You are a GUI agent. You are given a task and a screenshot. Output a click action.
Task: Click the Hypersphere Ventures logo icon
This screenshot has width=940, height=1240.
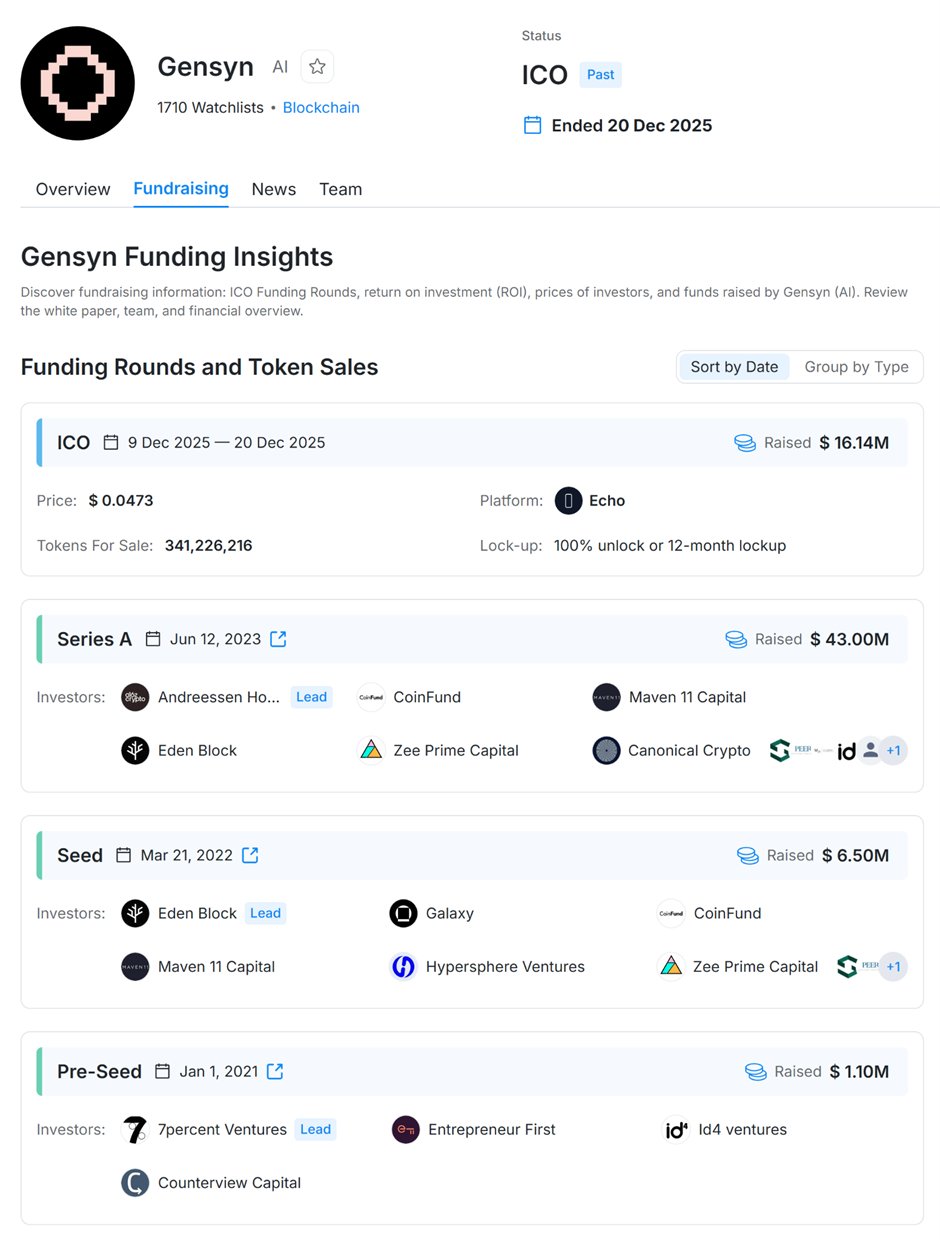pos(403,967)
